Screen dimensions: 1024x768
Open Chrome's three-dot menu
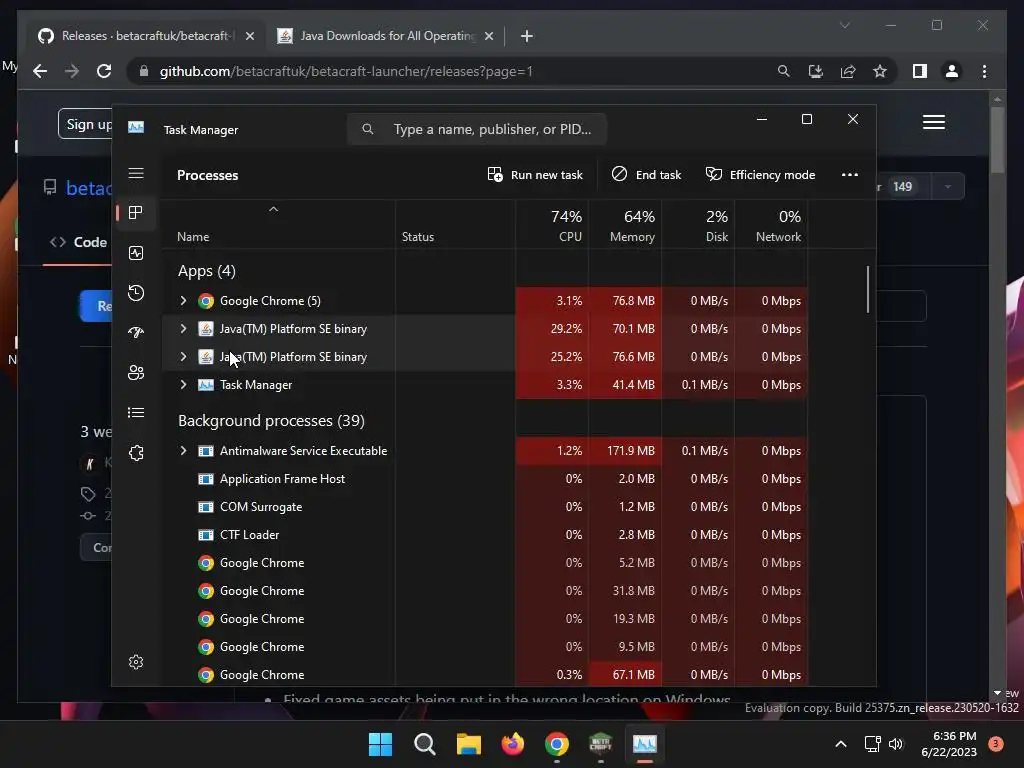[x=984, y=71]
